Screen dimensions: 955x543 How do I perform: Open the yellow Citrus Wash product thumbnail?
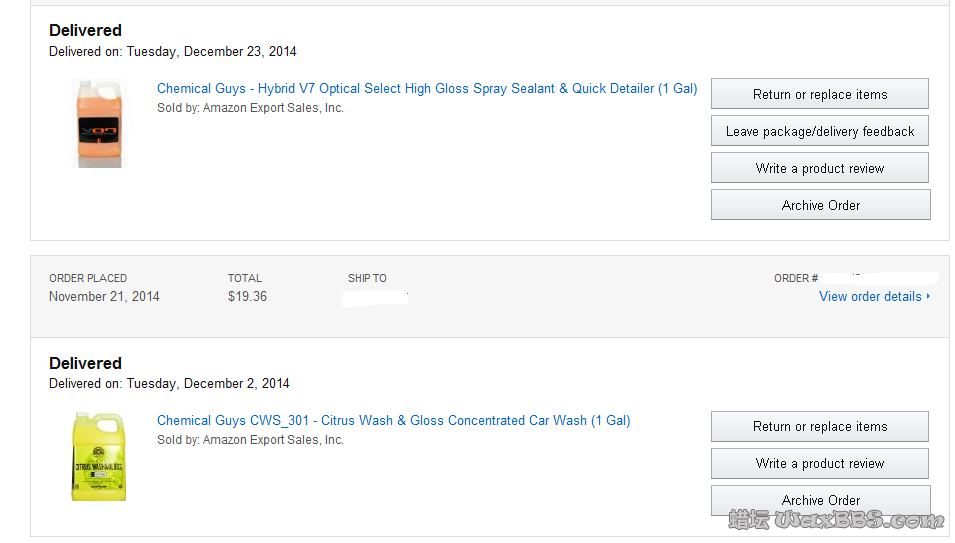(x=99, y=455)
